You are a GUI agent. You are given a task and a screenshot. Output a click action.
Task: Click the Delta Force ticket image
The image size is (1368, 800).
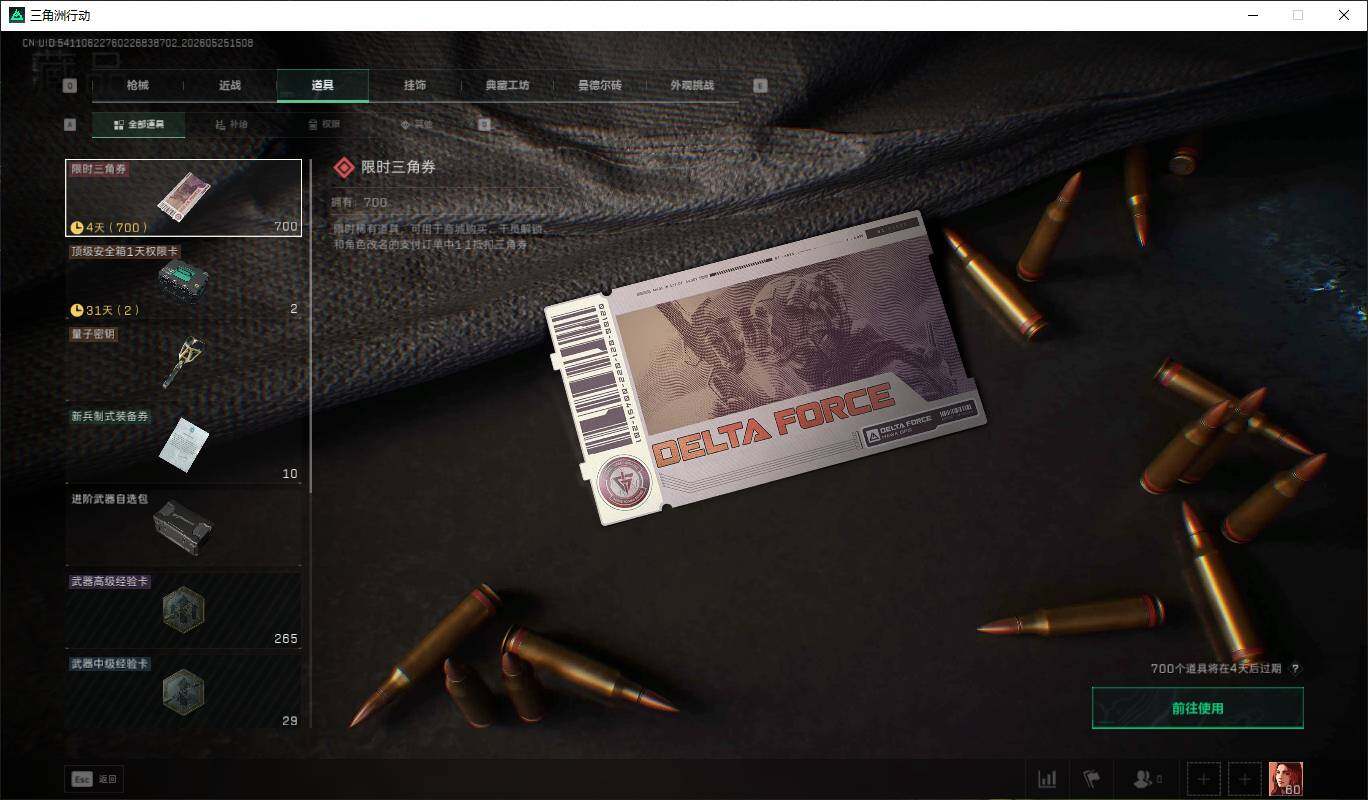pyautogui.click(x=766, y=368)
